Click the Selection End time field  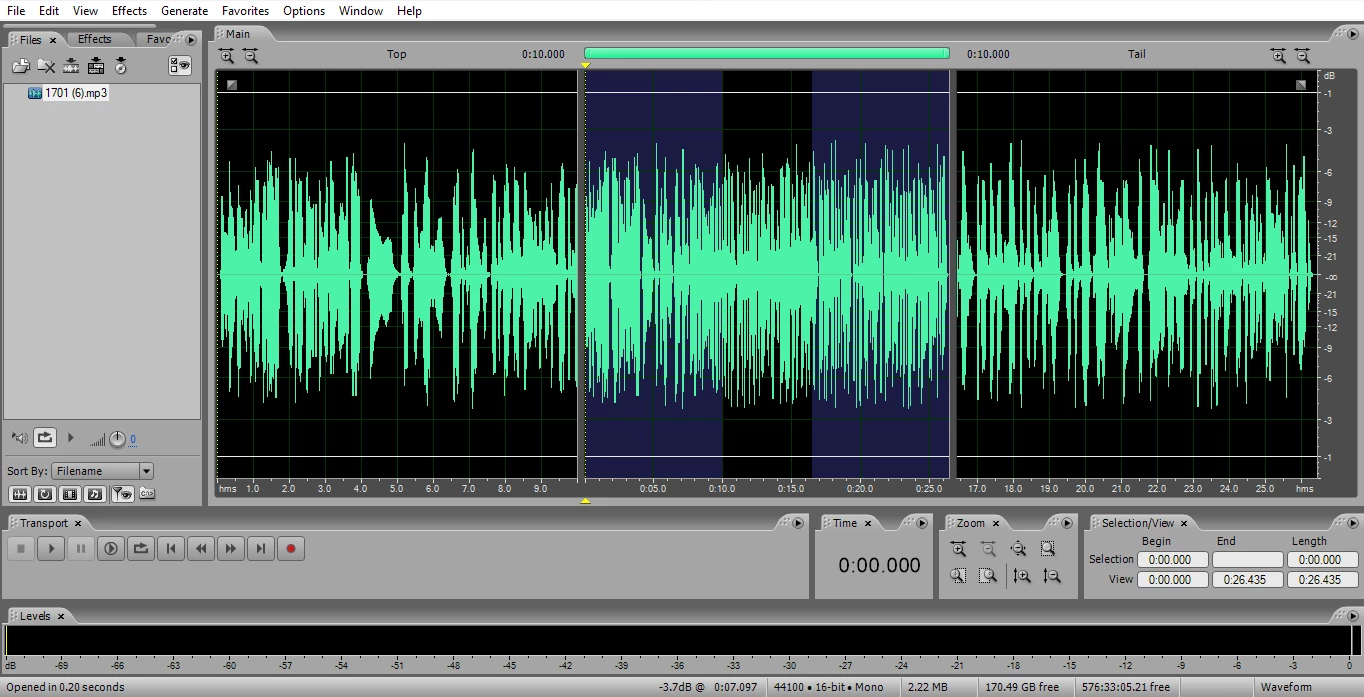[1247, 560]
